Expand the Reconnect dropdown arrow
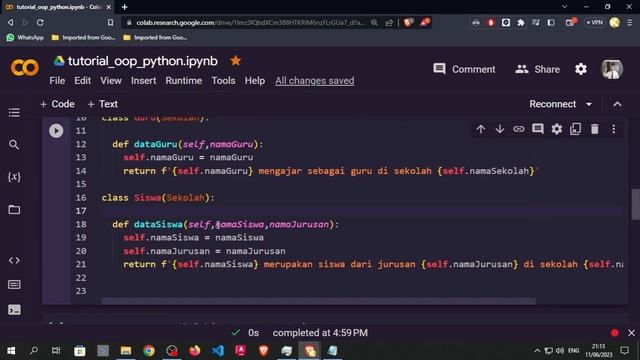Viewport: 640px width, 360px height. 589,104
